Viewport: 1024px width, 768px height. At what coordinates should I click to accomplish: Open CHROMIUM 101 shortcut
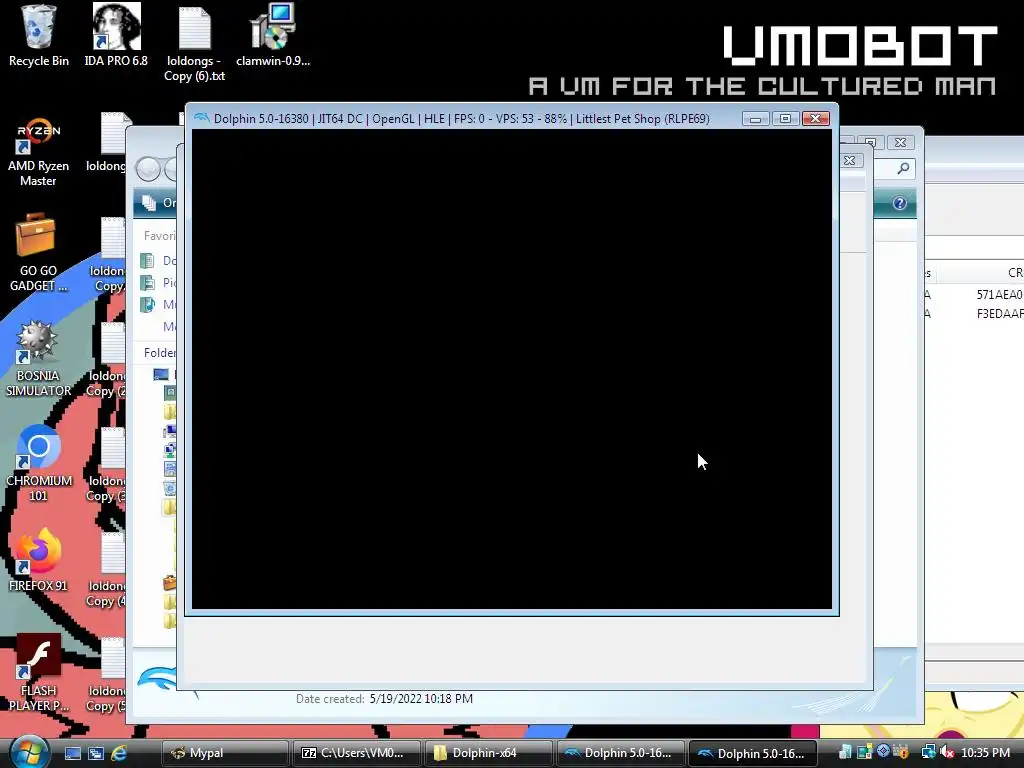point(39,463)
